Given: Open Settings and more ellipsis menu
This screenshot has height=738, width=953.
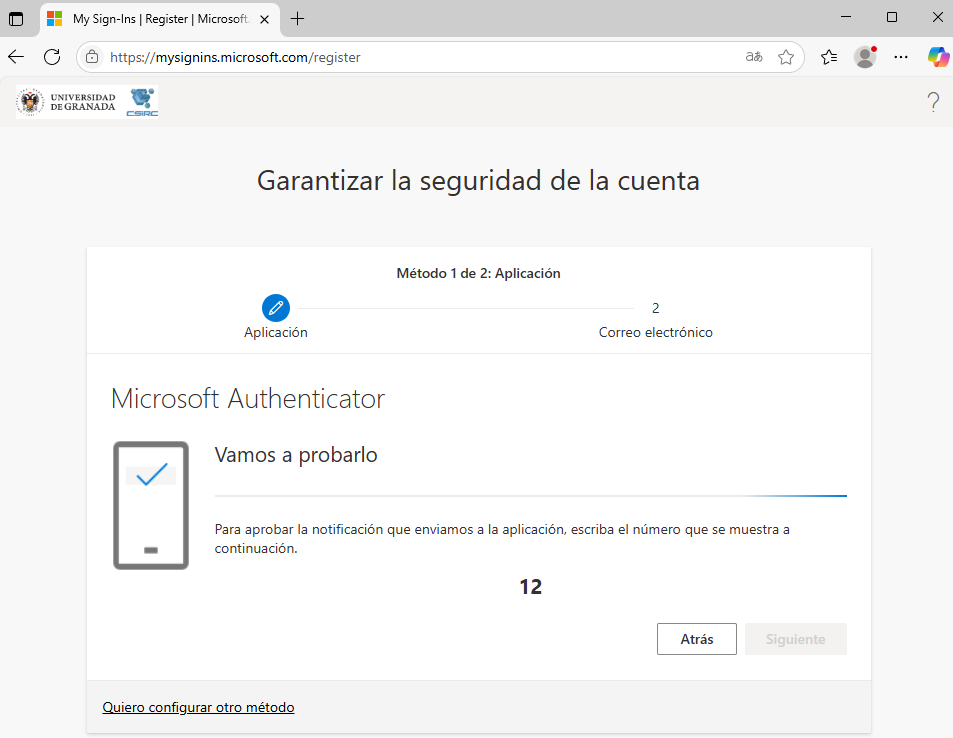Looking at the screenshot, I should [901, 57].
